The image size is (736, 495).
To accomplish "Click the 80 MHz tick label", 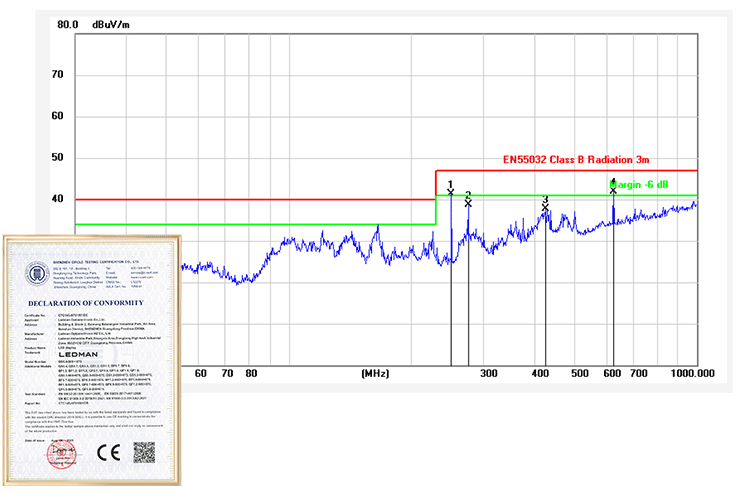I will coord(251,373).
